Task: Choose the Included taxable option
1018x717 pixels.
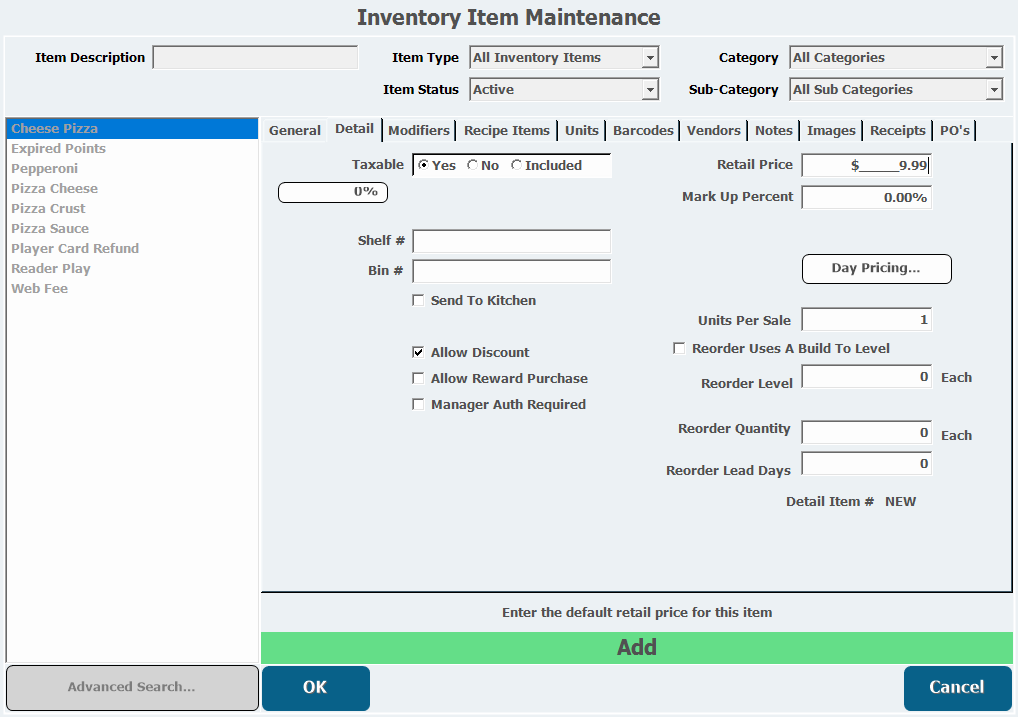Action: pos(516,166)
